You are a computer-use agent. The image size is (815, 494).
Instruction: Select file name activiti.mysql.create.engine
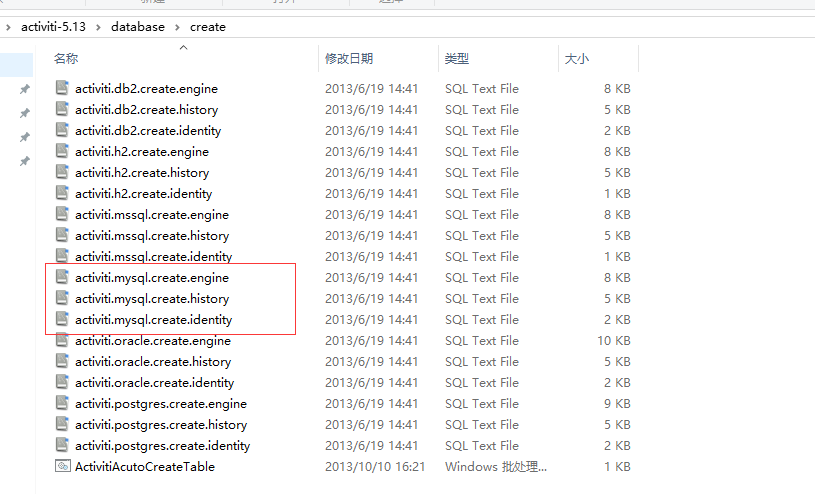click(x=152, y=278)
